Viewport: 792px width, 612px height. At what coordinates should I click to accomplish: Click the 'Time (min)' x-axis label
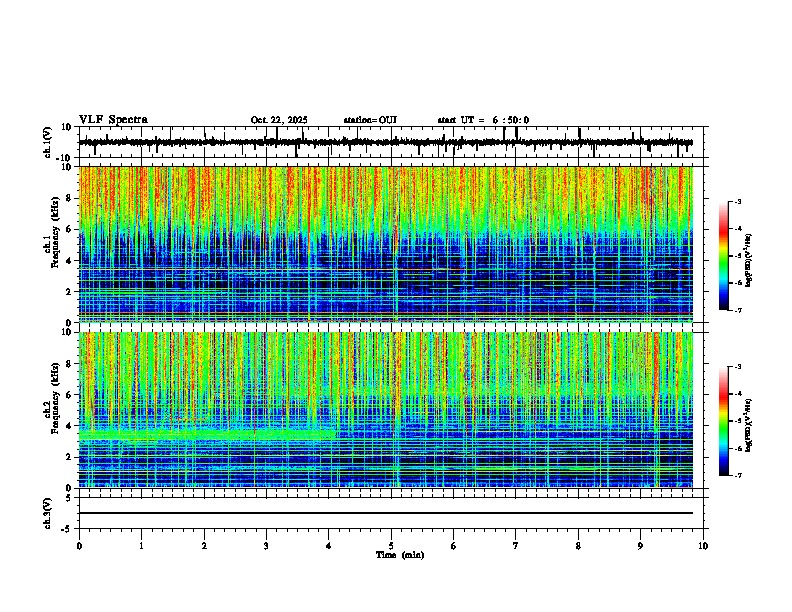click(400, 555)
